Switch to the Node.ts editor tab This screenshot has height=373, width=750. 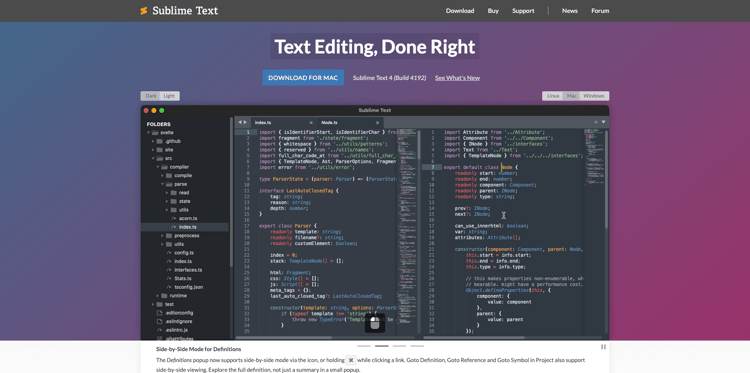[349, 122]
